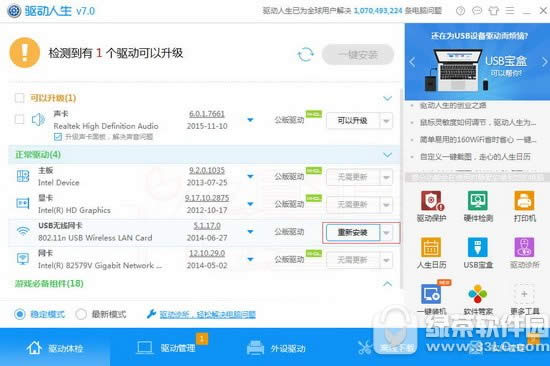Open version dropdown for USB无线网卡 5.1.17.0
The image size is (550, 366).
(250, 232)
